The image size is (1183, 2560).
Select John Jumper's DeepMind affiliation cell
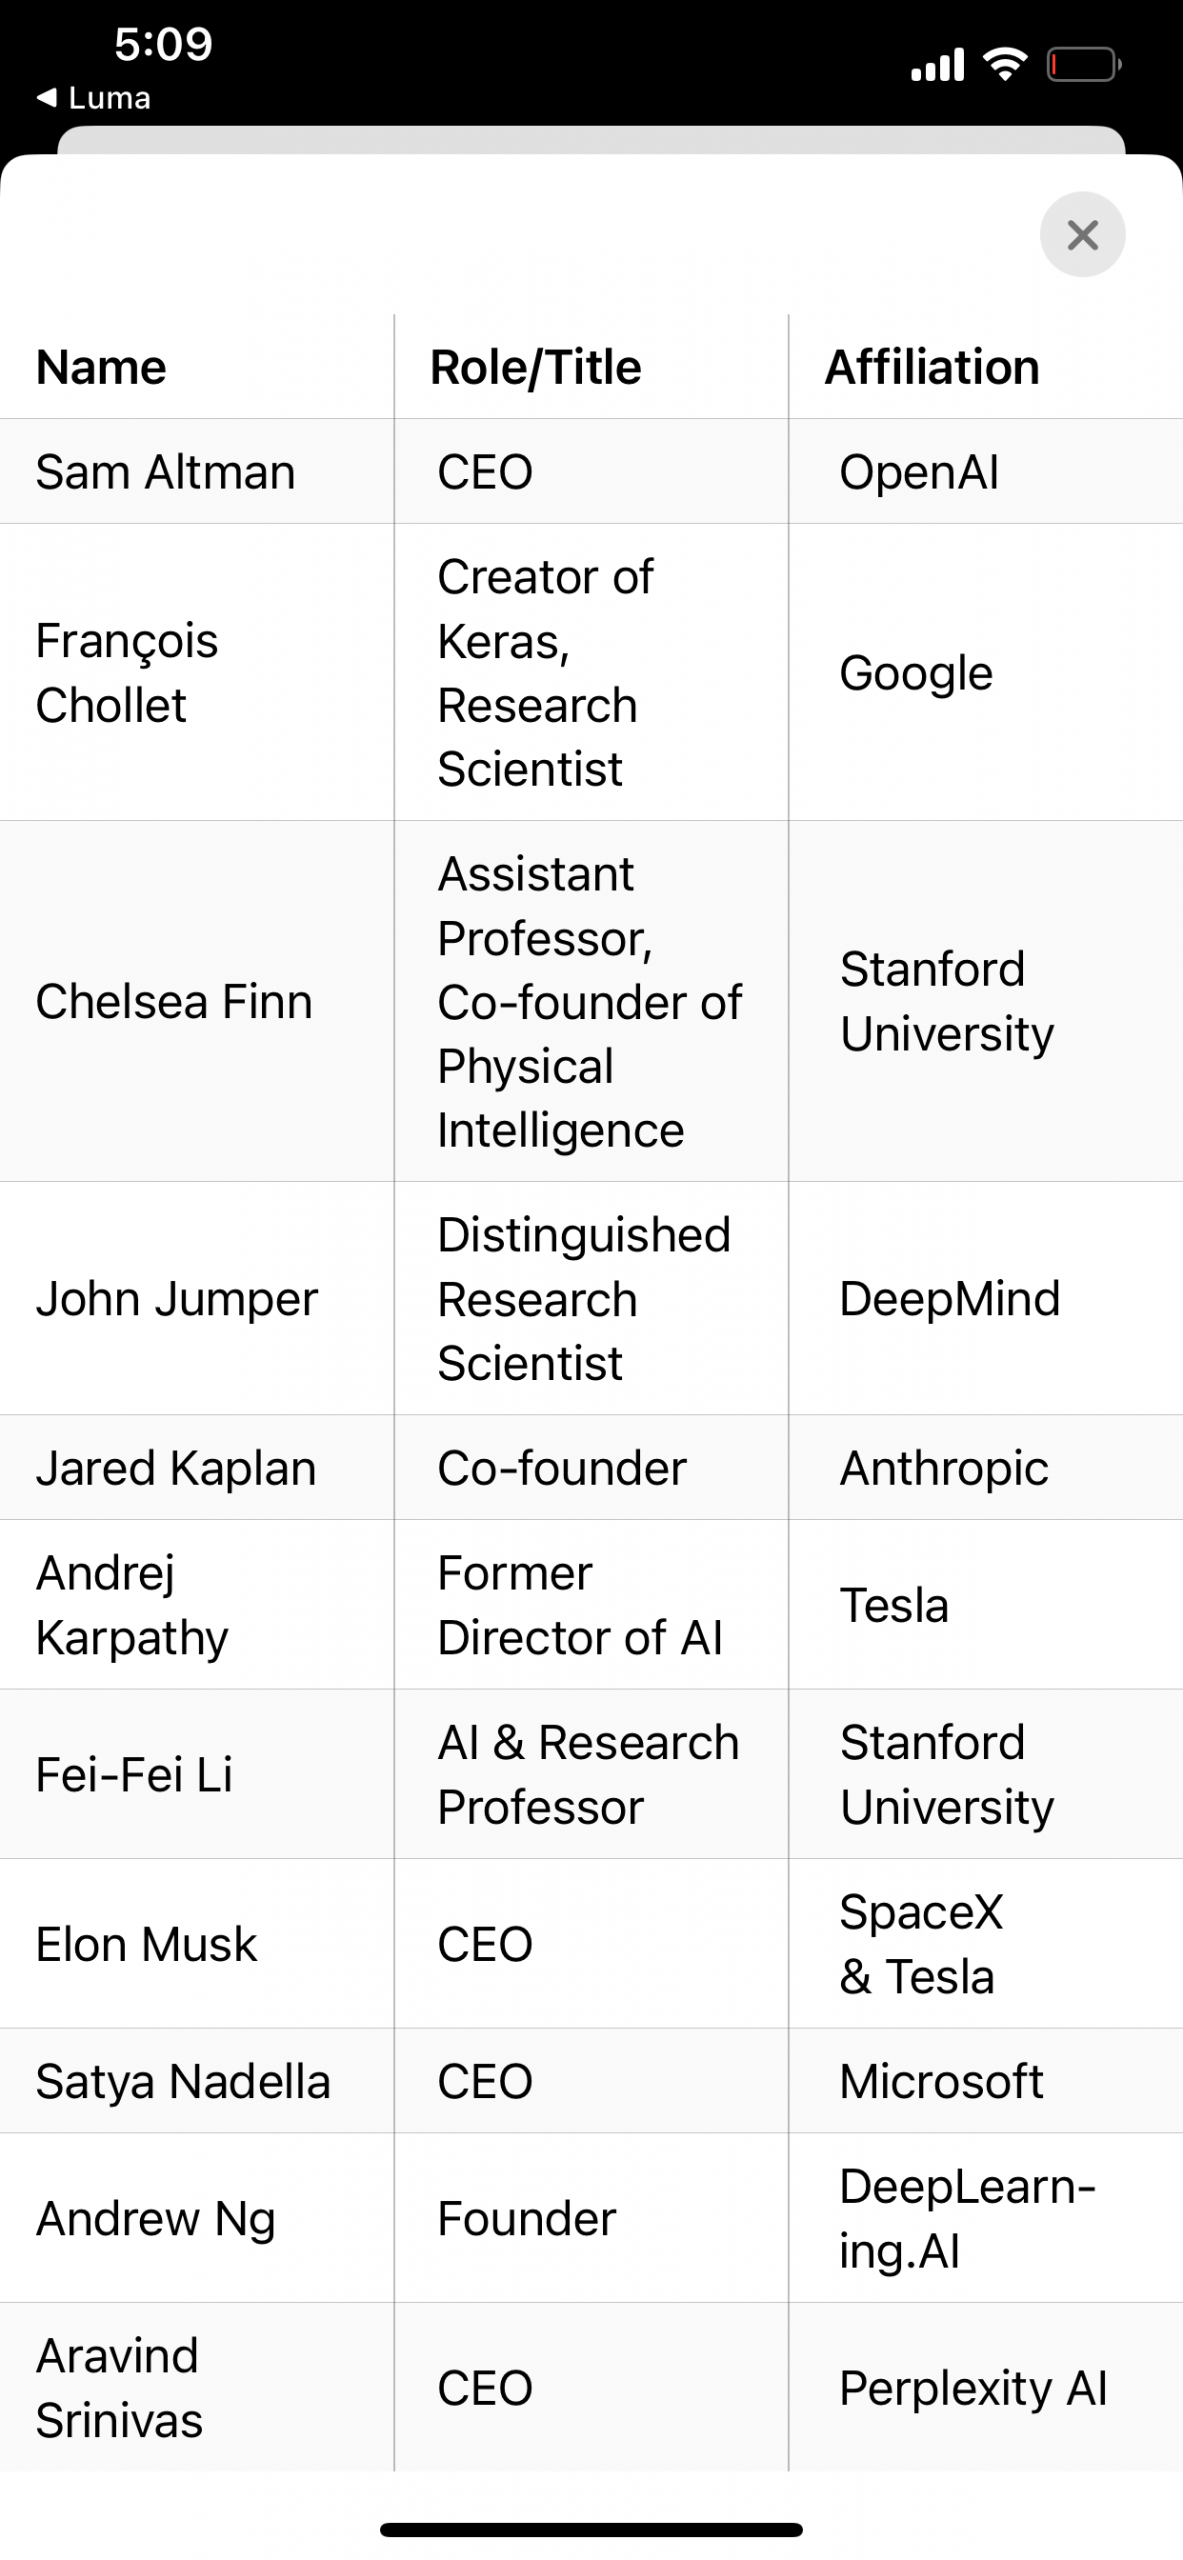click(949, 1299)
